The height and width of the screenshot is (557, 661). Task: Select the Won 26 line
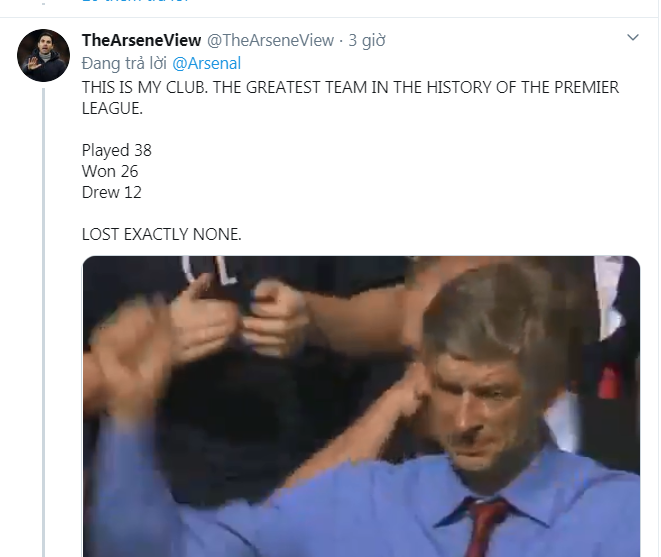coord(110,171)
